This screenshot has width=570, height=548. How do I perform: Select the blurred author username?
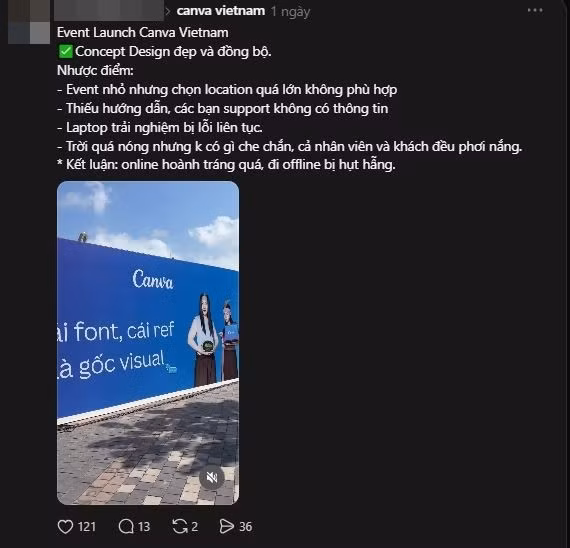click(109, 11)
